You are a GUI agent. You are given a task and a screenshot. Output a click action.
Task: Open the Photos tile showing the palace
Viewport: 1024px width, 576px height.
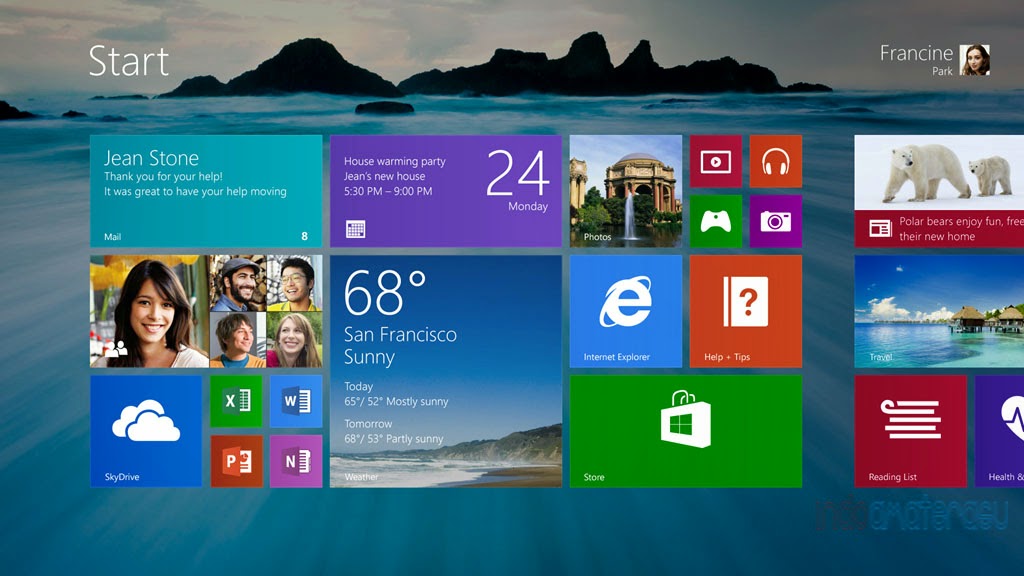click(x=624, y=190)
